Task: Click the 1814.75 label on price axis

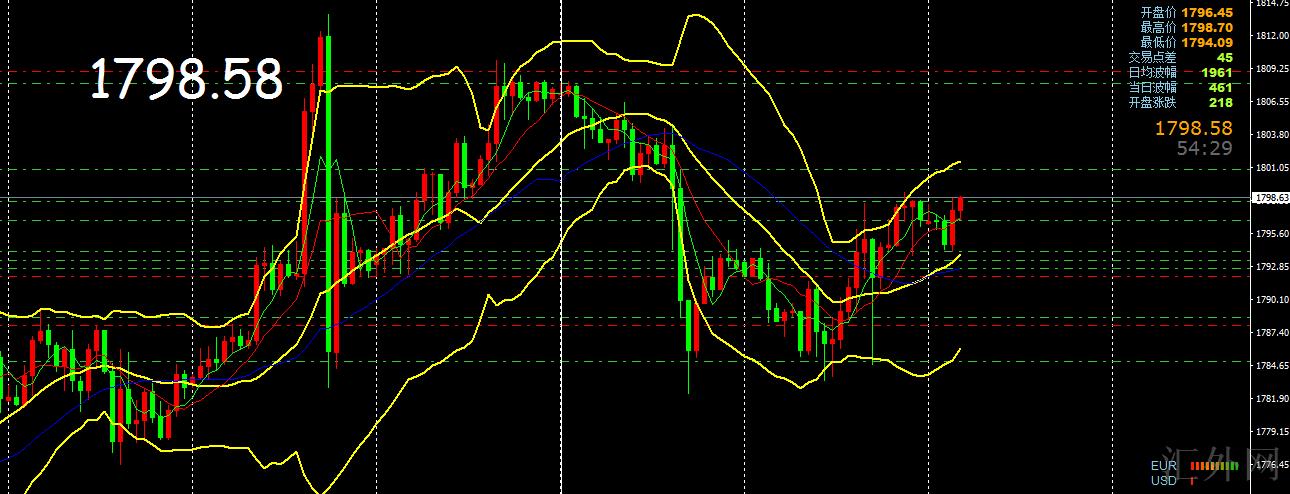Action: pos(1268,4)
